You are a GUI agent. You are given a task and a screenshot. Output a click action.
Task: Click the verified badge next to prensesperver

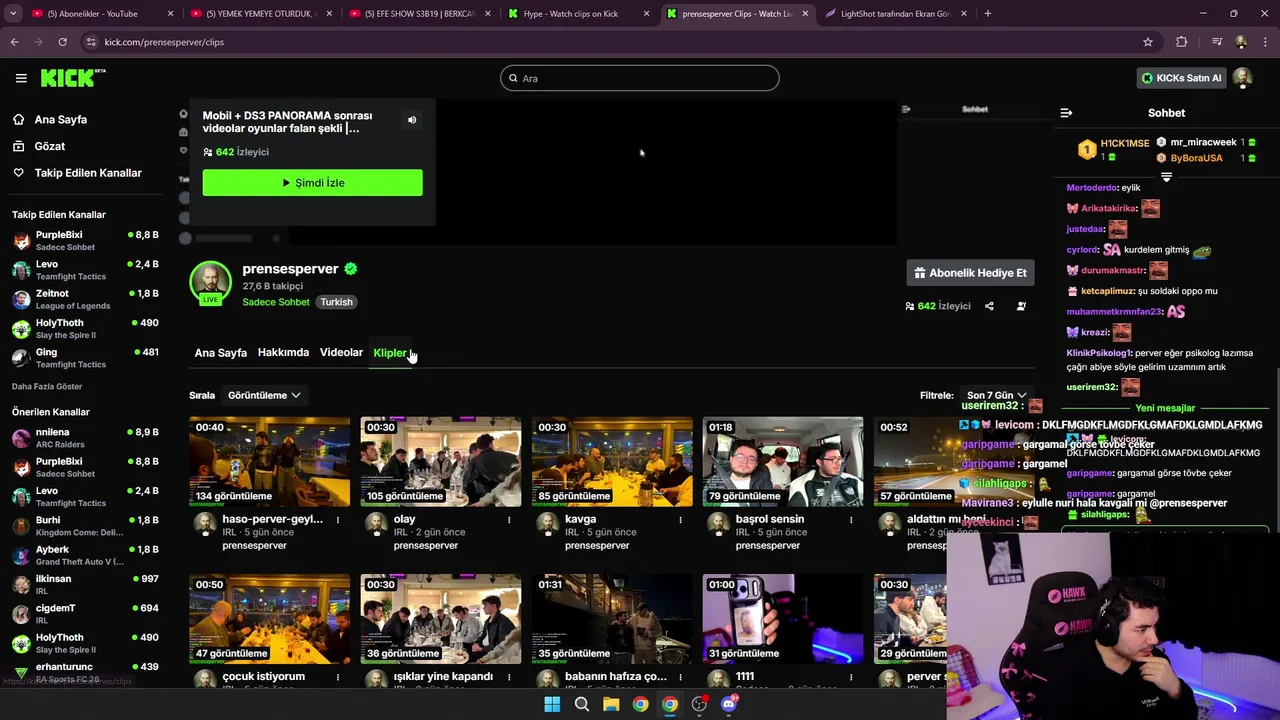(x=351, y=269)
